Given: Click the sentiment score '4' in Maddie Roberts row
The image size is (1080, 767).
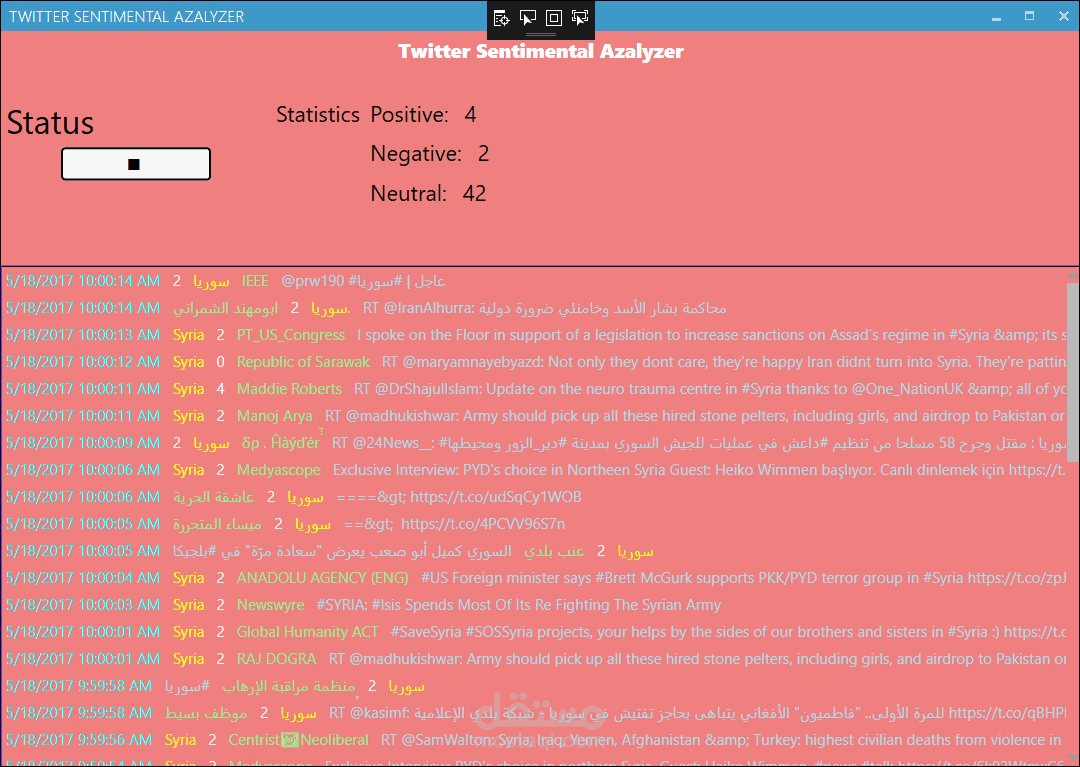Looking at the screenshot, I should click(x=220, y=389).
